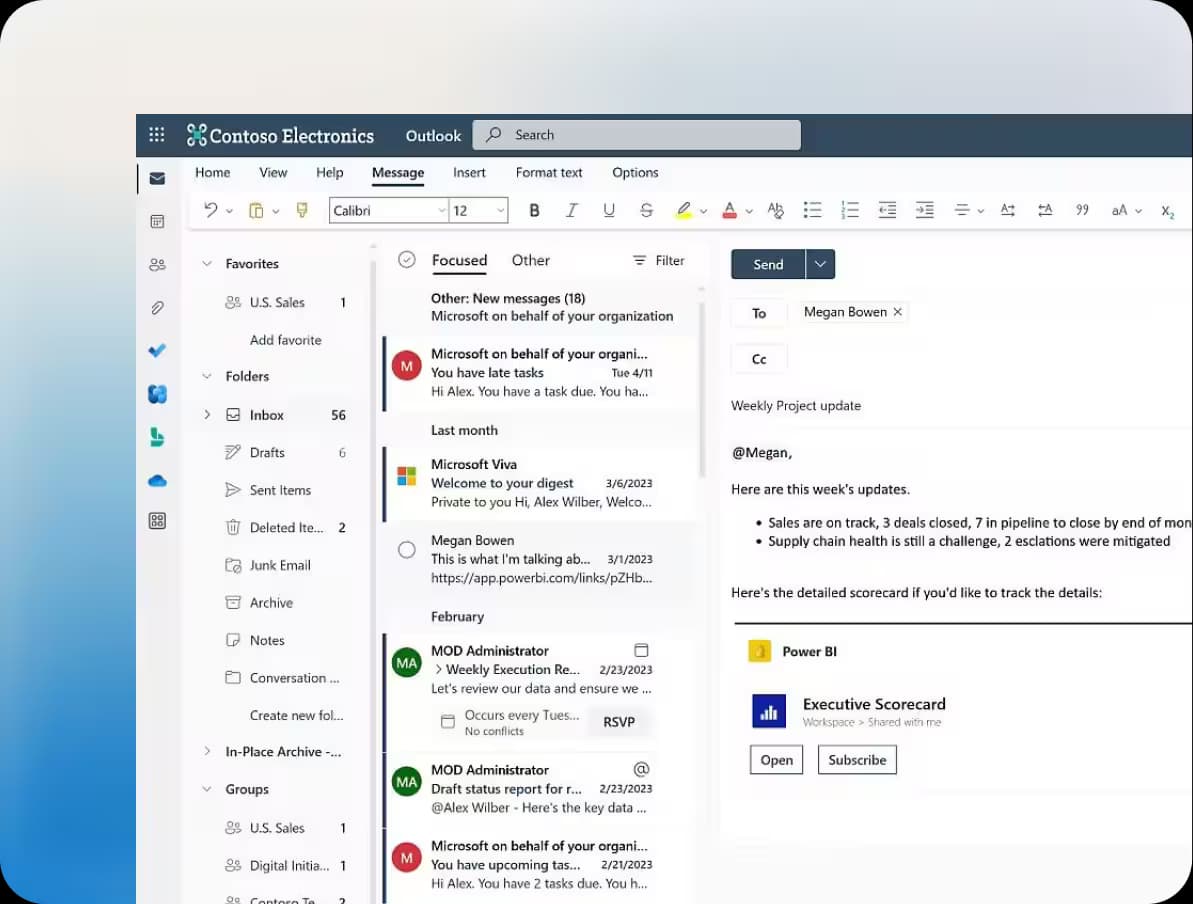1193x904 pixels.
Task: Click the Increase indent icon
Action: tap(924, 210)
